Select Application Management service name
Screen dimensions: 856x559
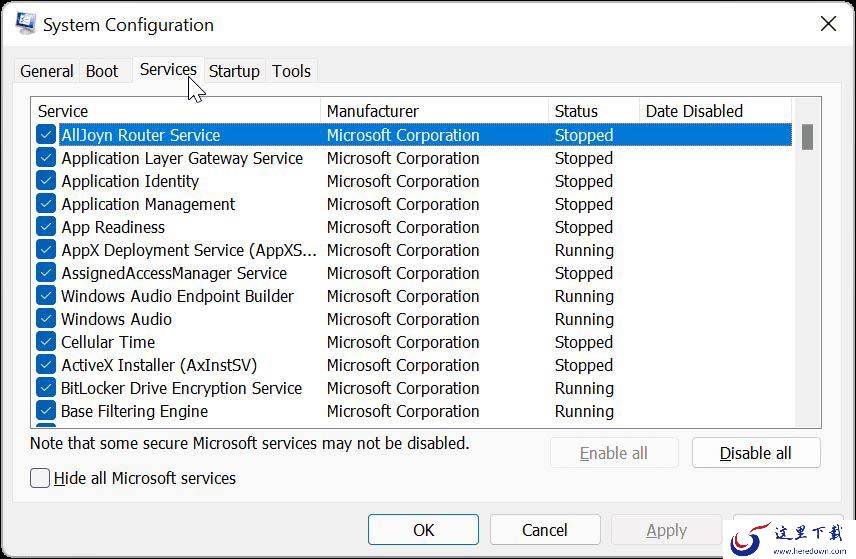point(148,204)
